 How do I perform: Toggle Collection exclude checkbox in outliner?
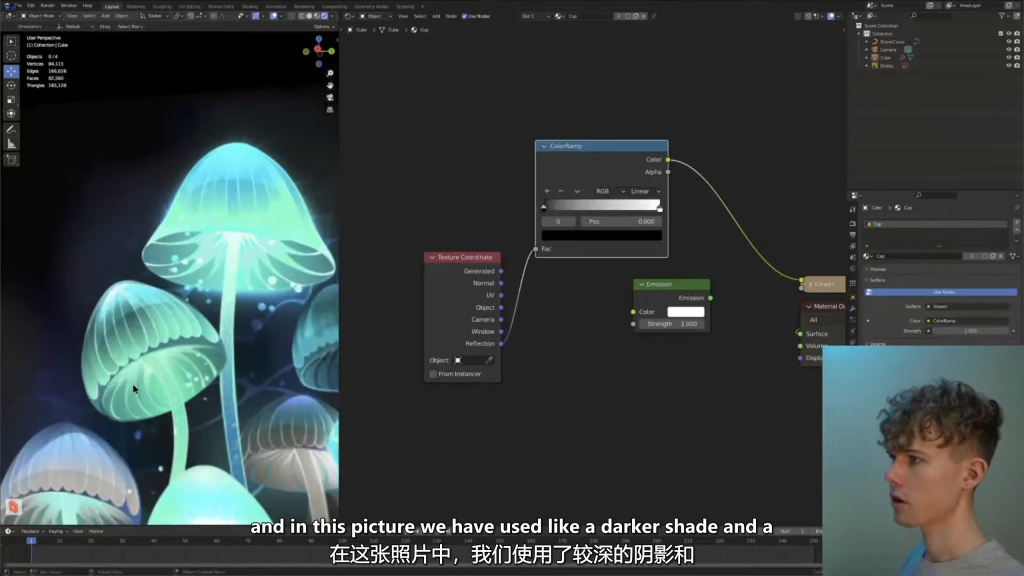[x=1000, y=33]
